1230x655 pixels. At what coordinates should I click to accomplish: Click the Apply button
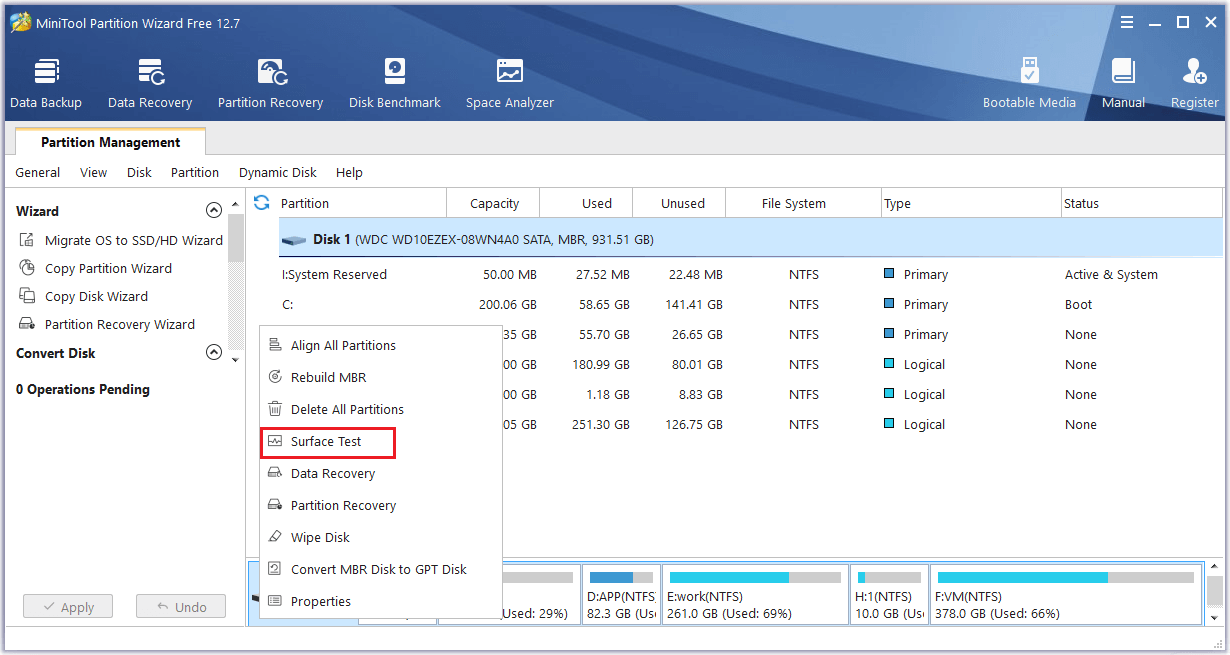(x=68, y=607)
